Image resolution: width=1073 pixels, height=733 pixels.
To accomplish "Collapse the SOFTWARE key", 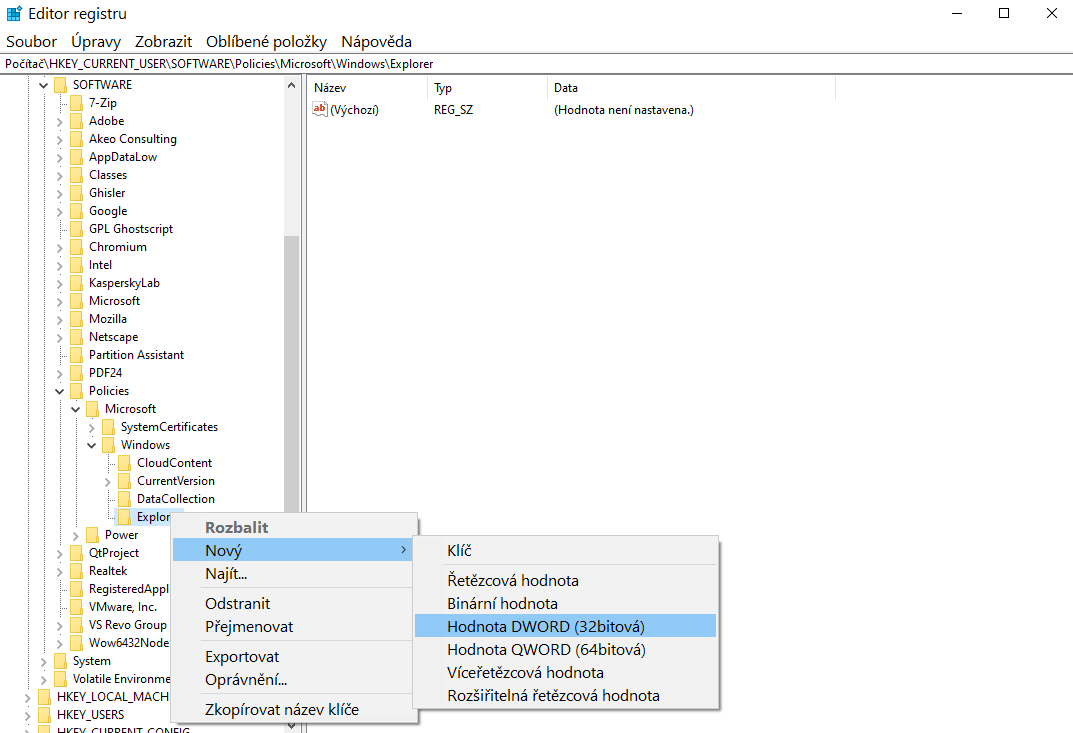I will [43, 85].
